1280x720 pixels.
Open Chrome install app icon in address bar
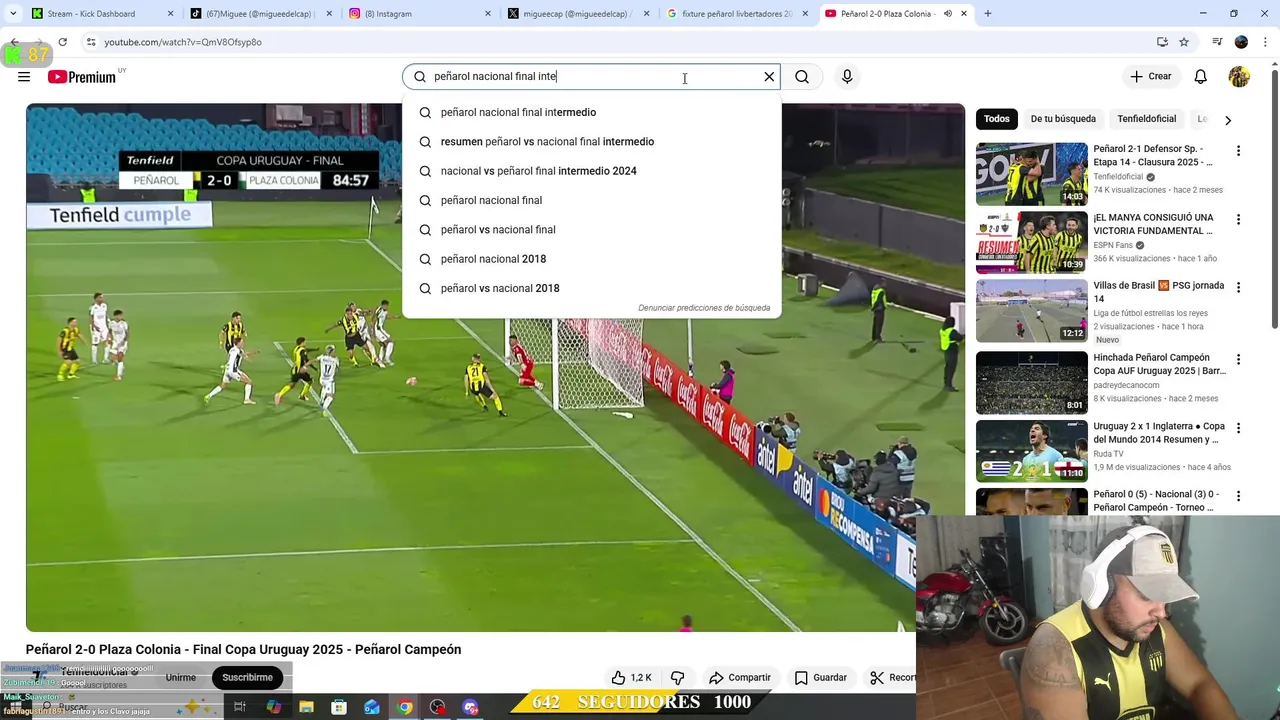click(1162, 42)
